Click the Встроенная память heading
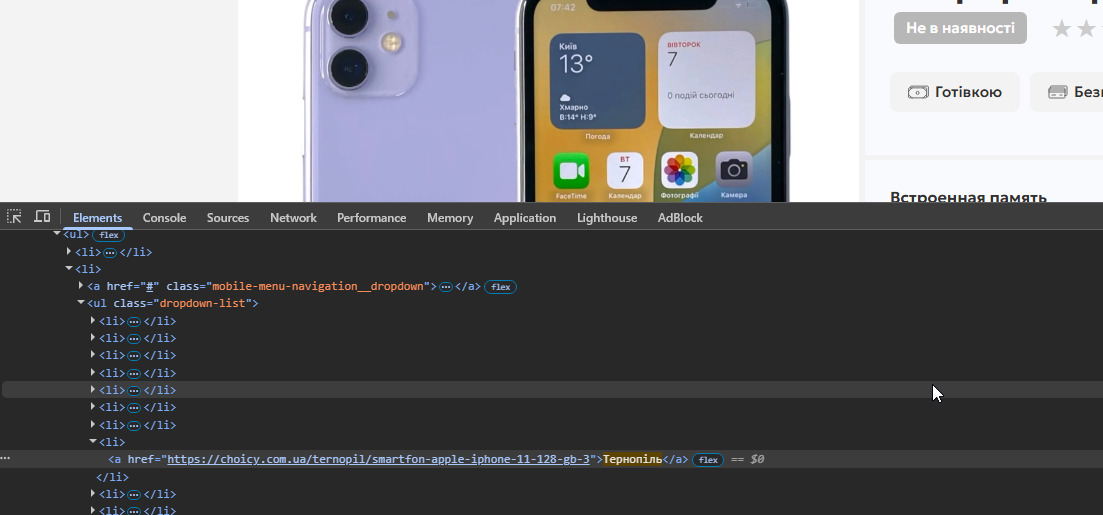Screen dimensions: 1103x515 969,198
